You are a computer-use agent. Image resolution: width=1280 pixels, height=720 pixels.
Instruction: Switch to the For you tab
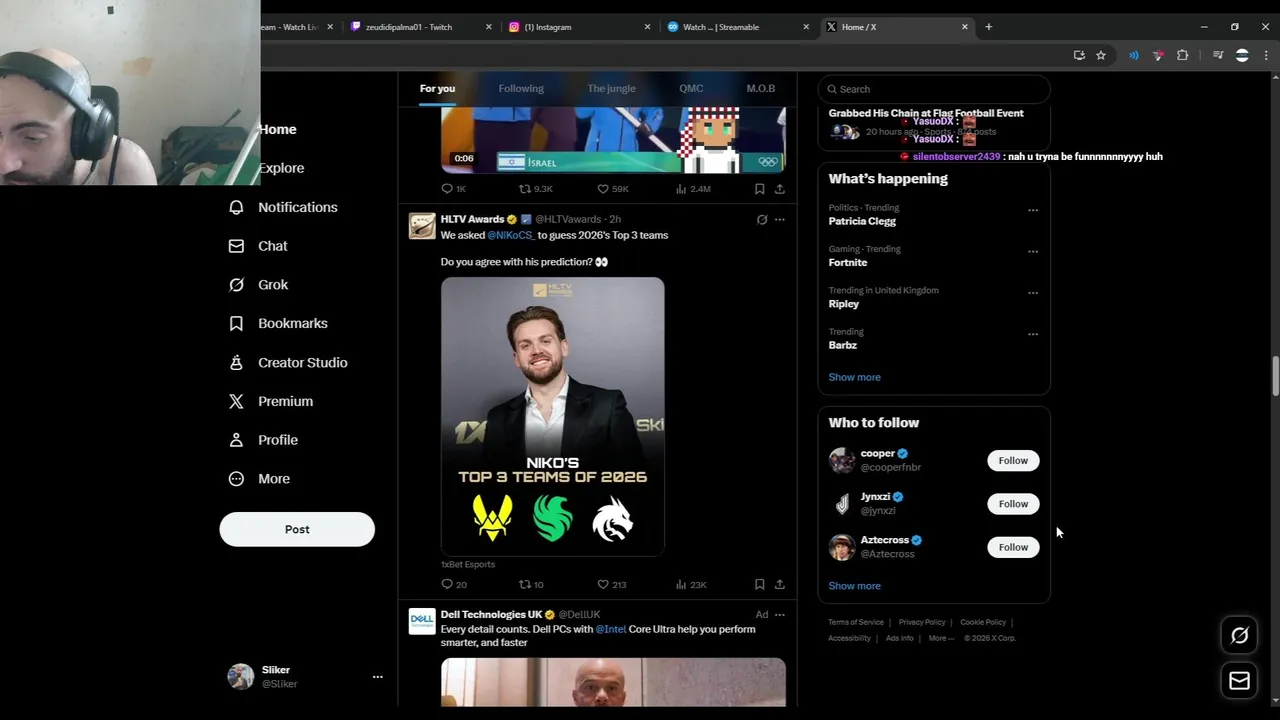coord(437,89)
